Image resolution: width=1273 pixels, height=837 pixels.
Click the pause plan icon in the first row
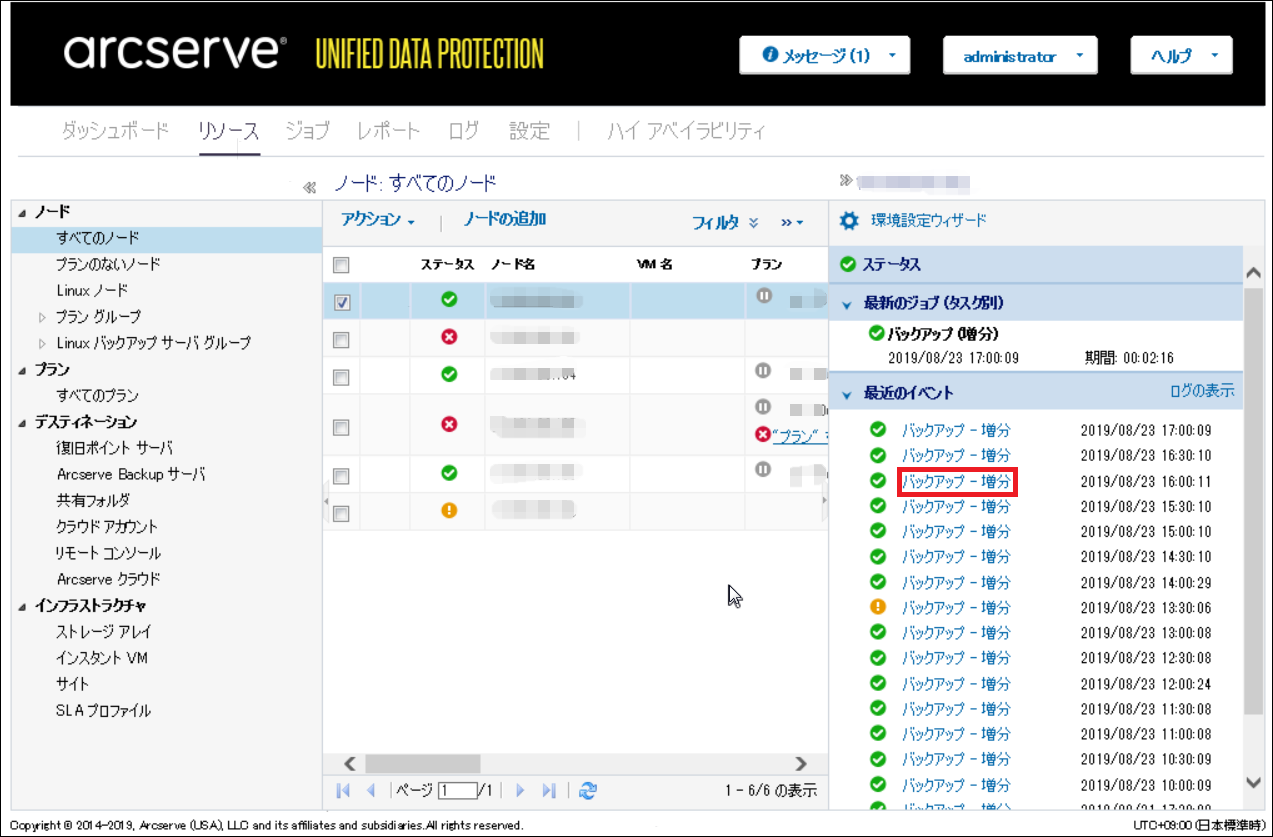coord(764,296)
